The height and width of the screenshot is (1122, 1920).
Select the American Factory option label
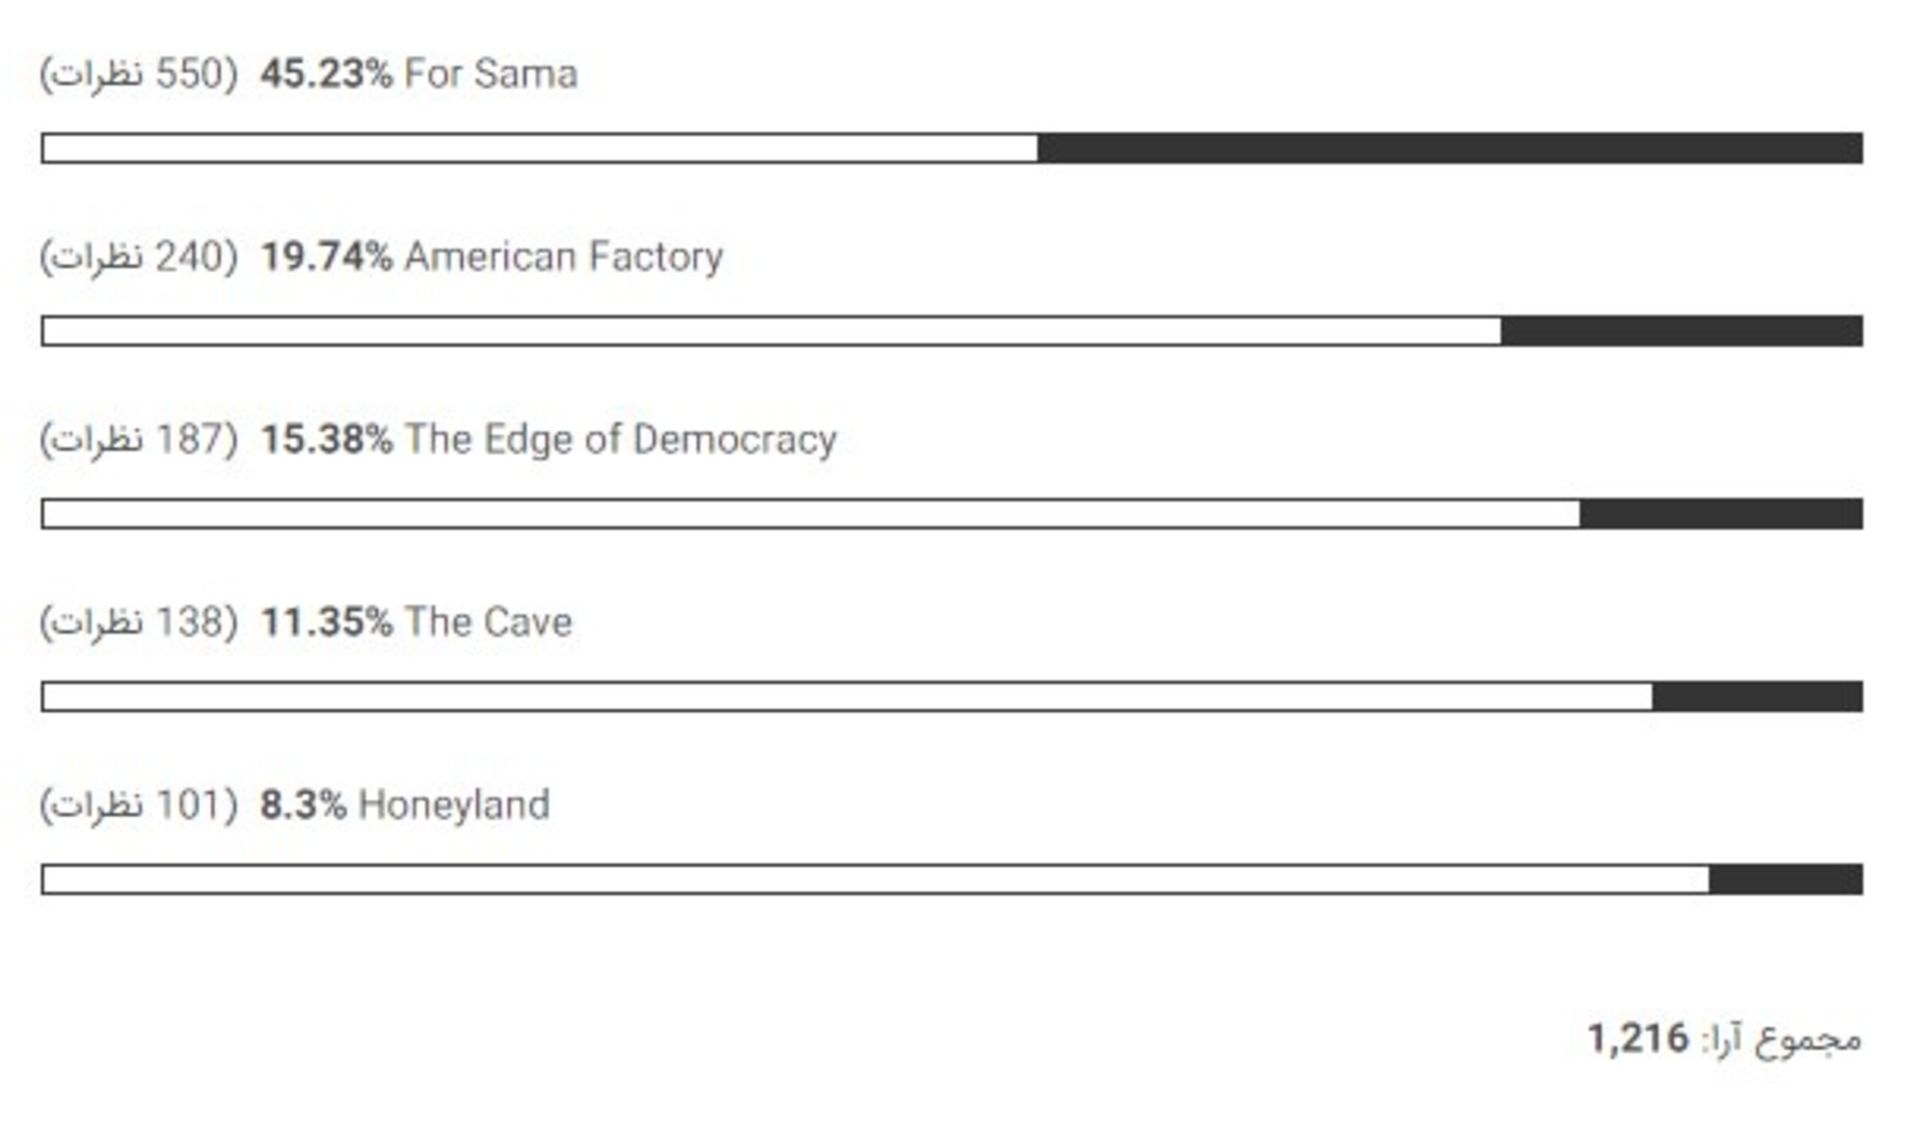[563, 257]
